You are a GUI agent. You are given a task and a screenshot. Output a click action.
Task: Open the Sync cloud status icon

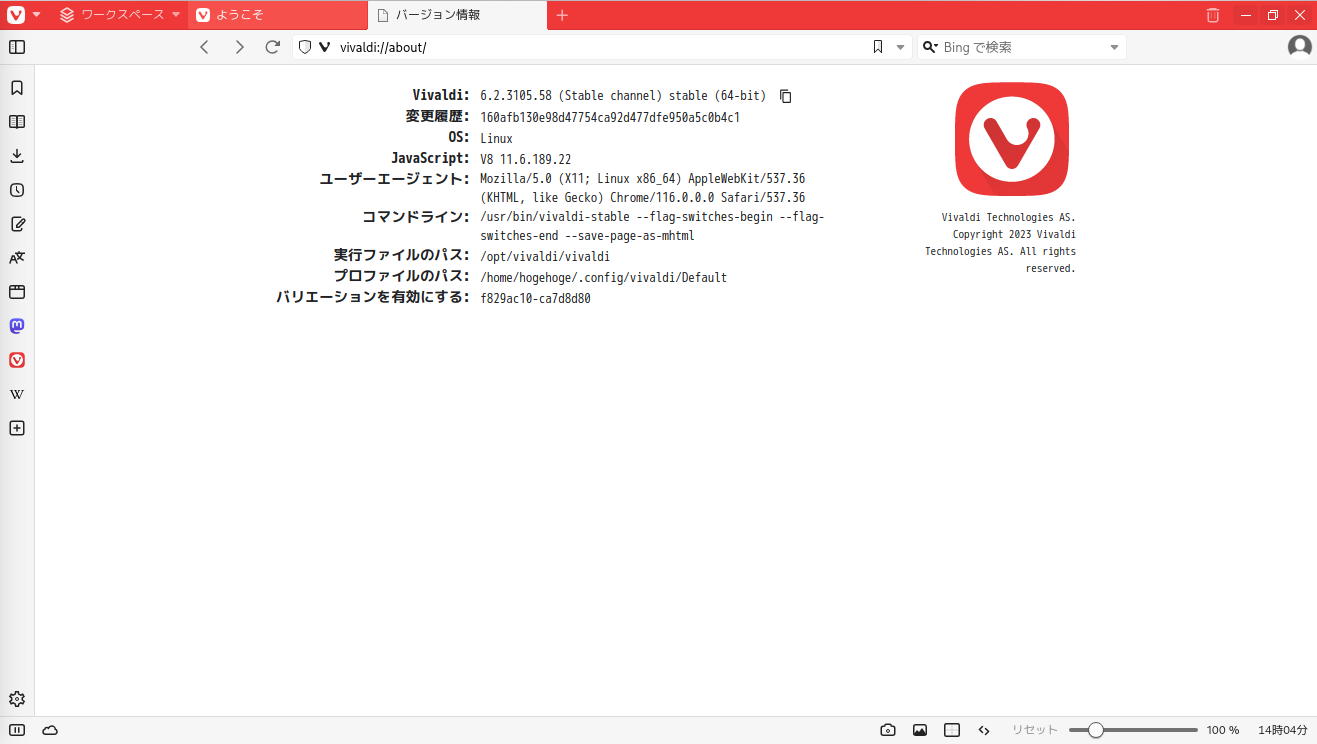coord(50,730)
